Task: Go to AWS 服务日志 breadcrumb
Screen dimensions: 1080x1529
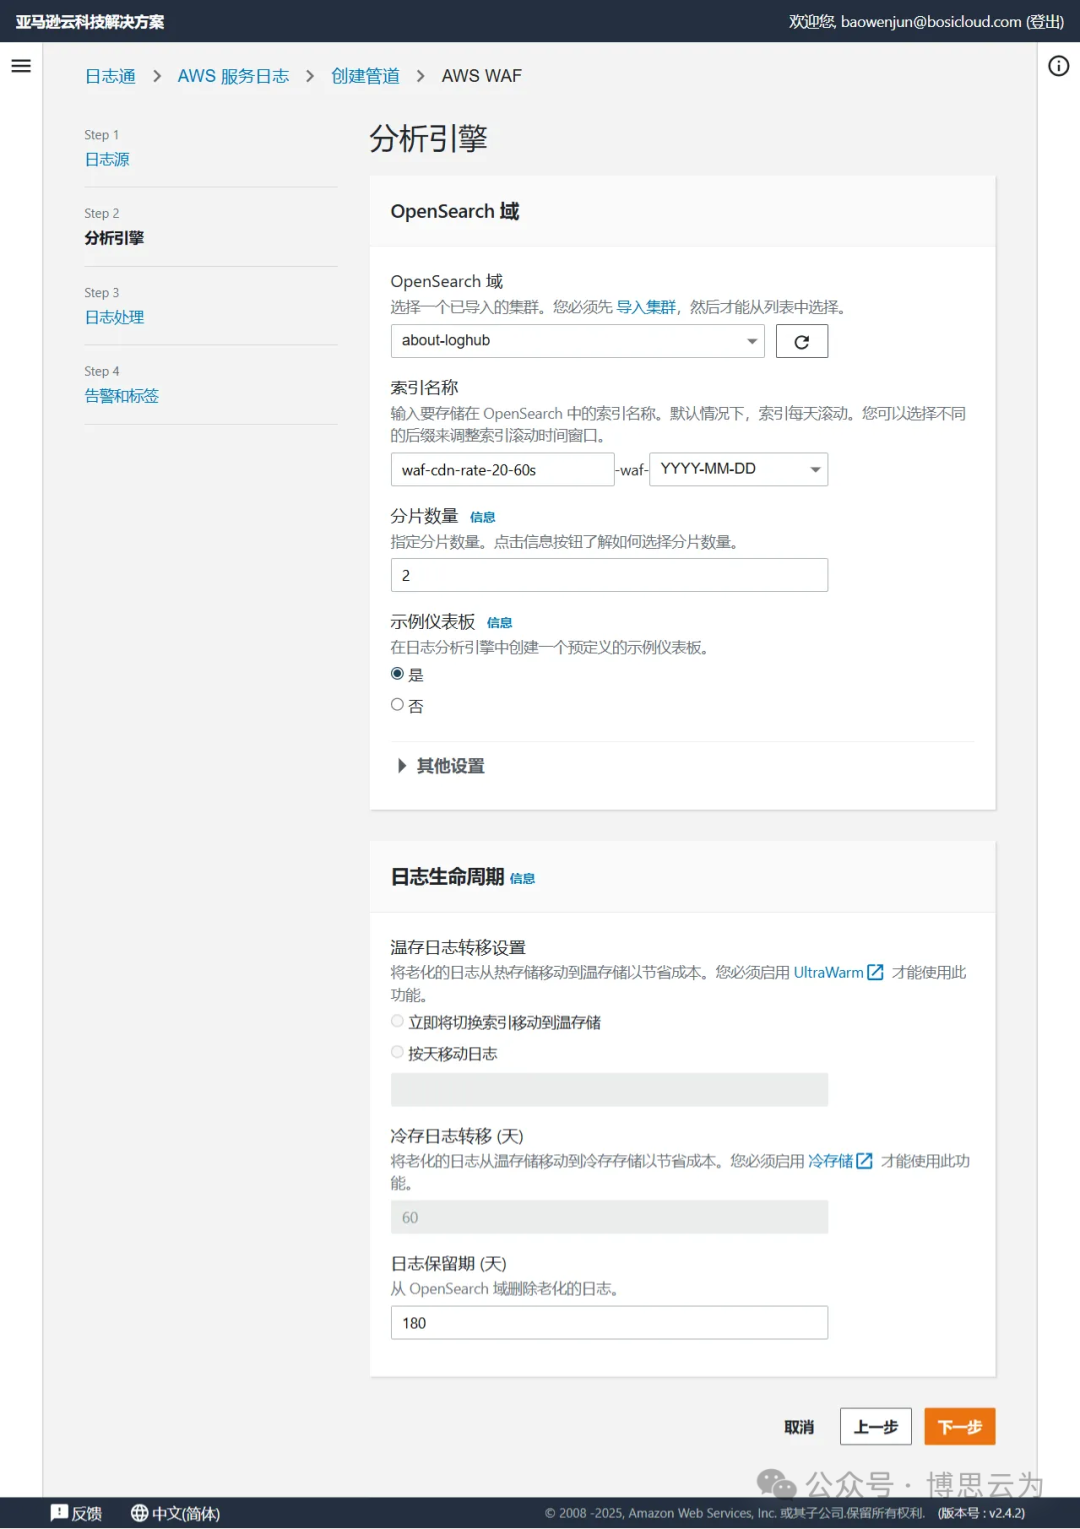Action: [x=233, y=76]
